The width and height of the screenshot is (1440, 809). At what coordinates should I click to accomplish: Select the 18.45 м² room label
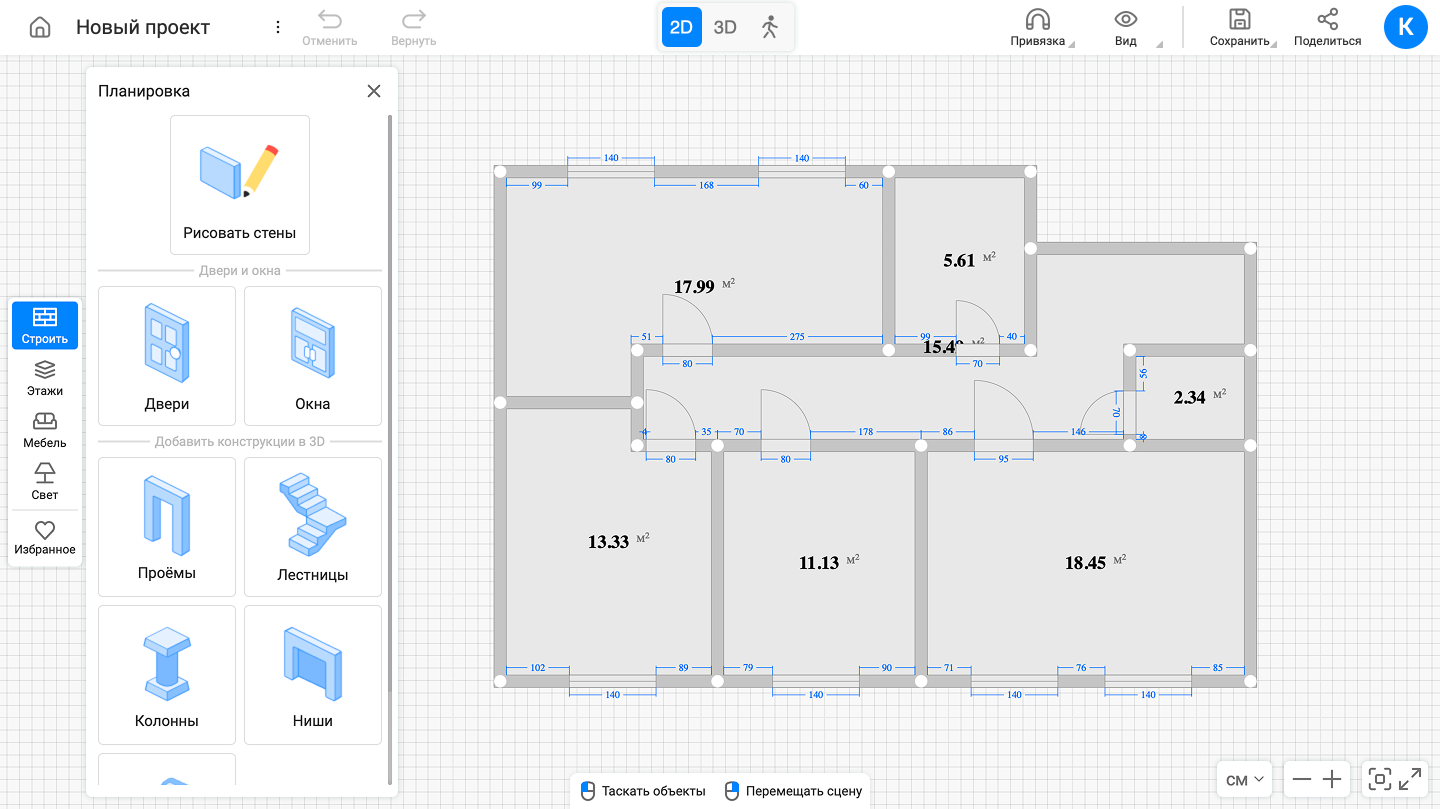pyautogui.click(x=1095, y=563)
